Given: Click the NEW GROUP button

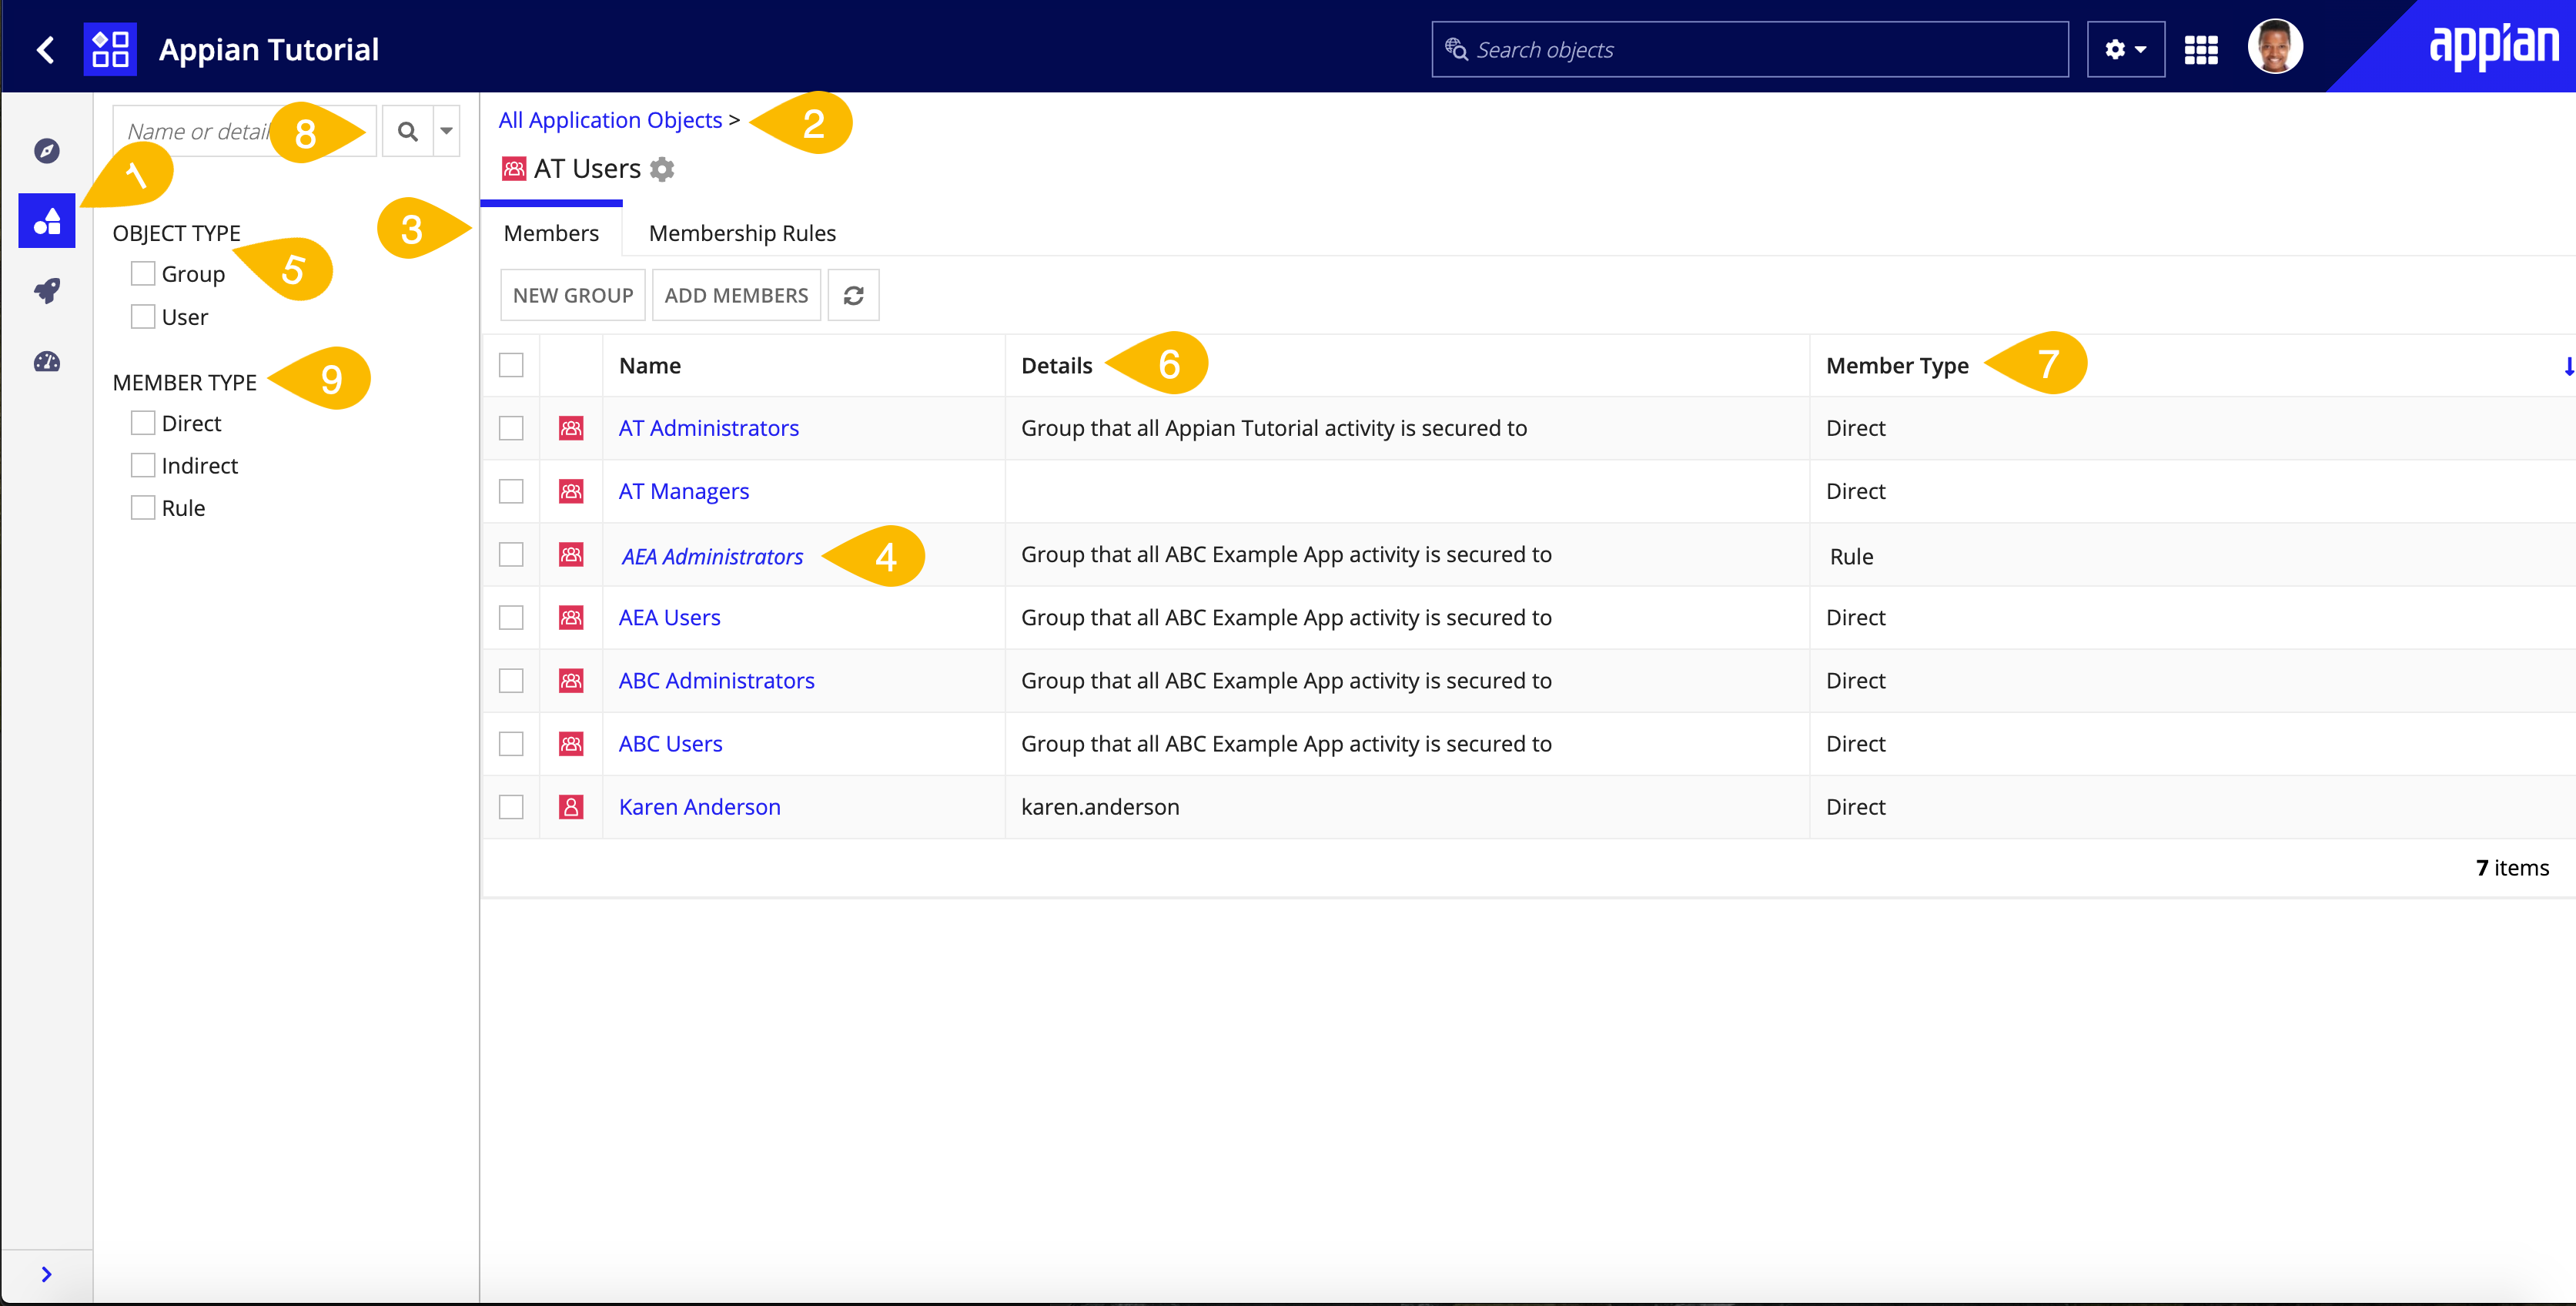Looking at the screenshot, I should pos(573,295).
